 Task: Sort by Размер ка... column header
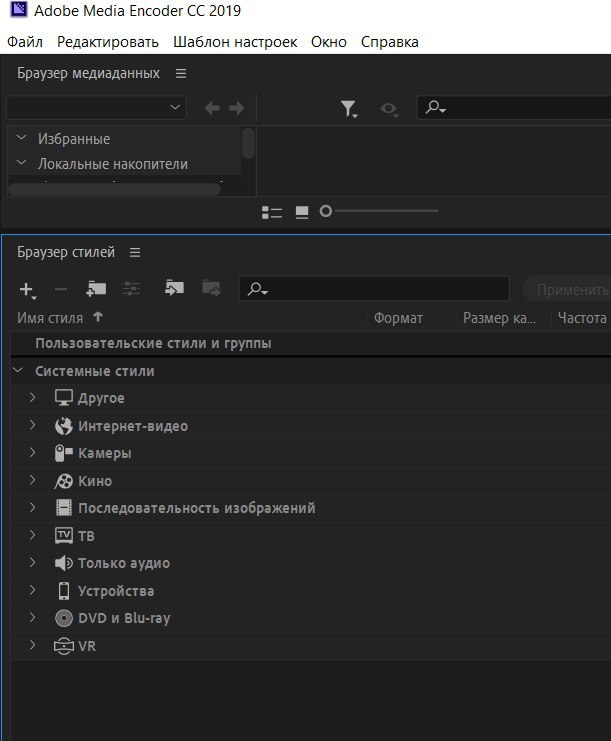499,318
